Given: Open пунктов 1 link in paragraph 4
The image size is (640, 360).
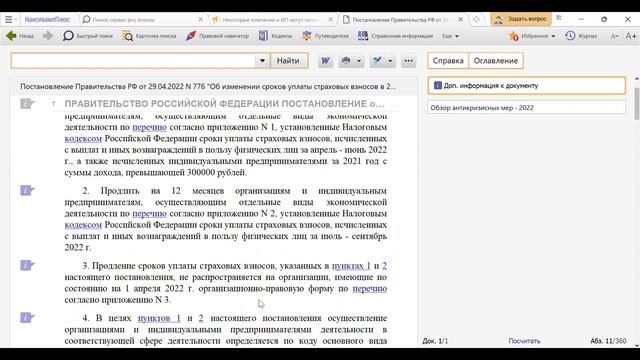Looking at the screenshot, I should [x=159, y=318].
